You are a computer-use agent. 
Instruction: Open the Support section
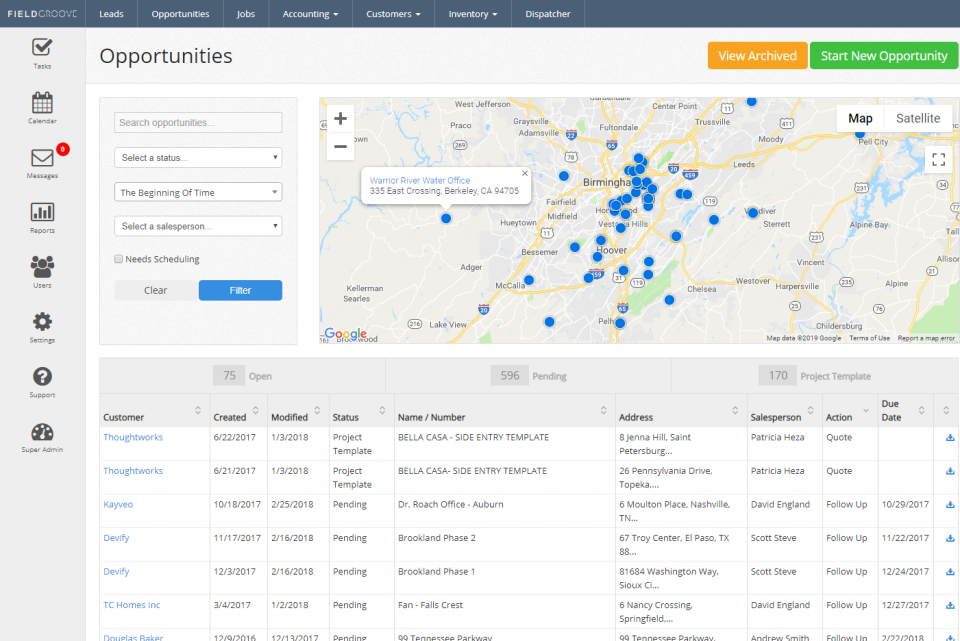pyautogui.click(x=41, y=380)
